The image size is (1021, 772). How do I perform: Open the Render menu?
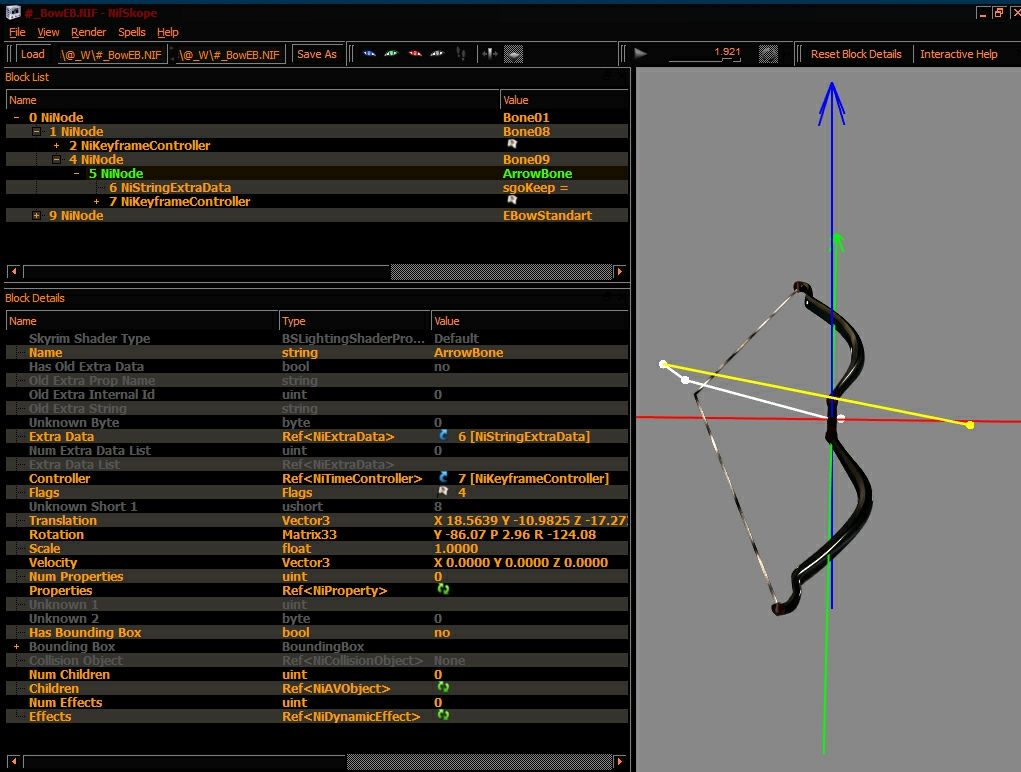[88, 32]
